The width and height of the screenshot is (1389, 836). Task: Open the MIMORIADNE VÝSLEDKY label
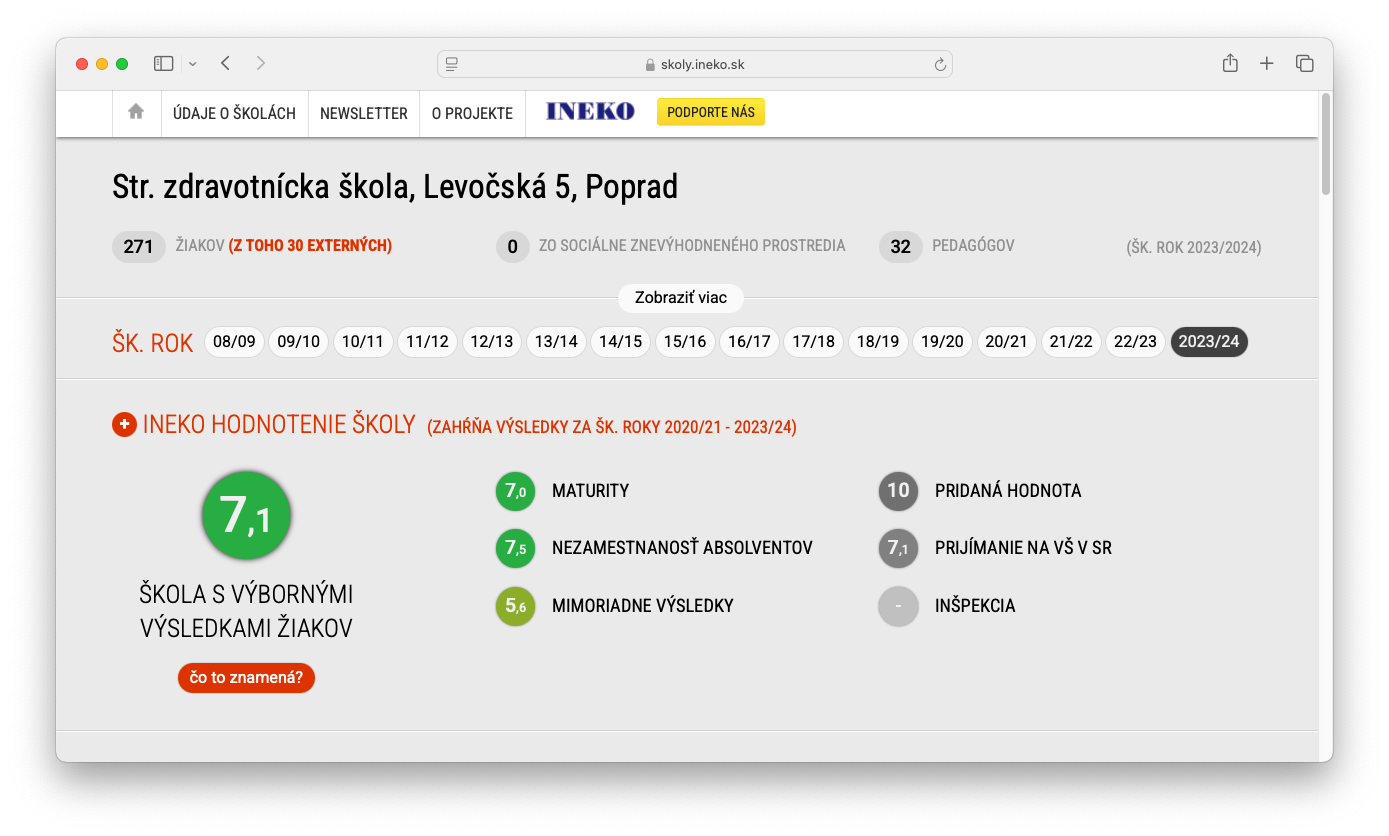[x=643, y=605]
